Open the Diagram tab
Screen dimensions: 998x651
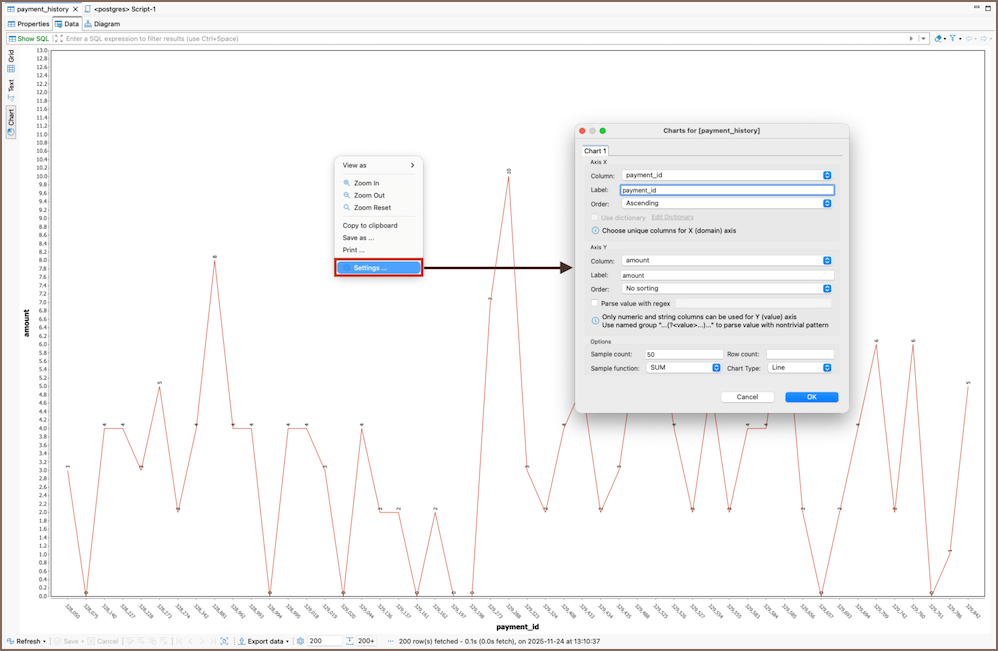click(x=102, y=24)
